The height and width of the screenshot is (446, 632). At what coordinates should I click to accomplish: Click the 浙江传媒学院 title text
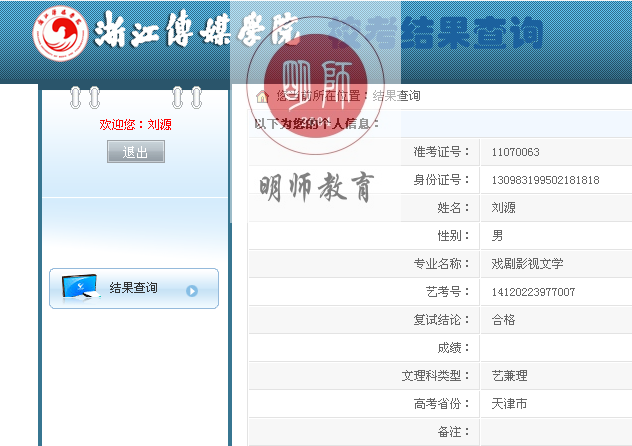point(197,30)
